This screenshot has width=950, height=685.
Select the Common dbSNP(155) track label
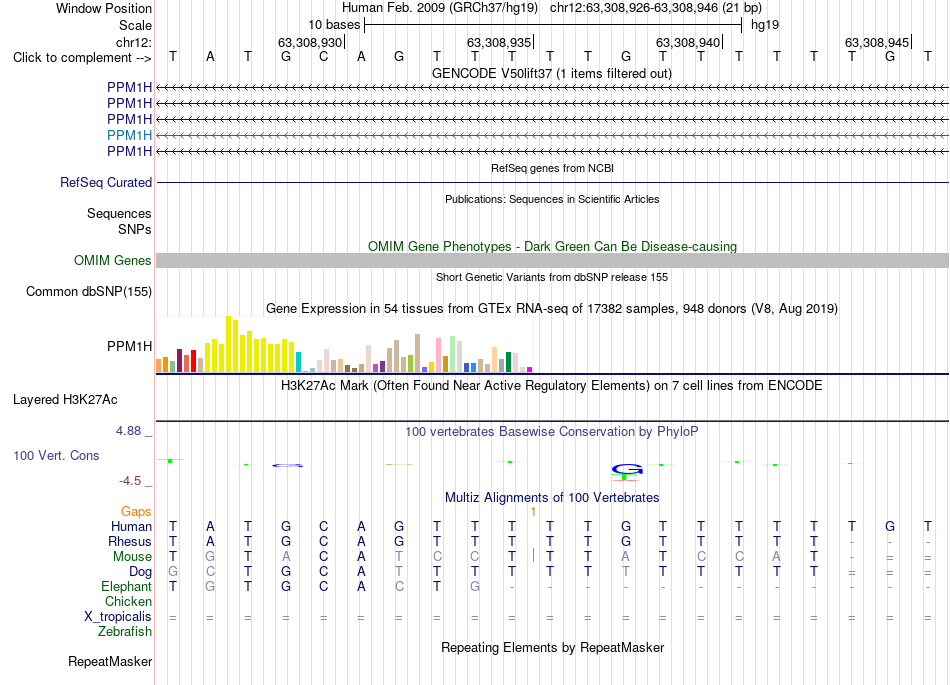[x=89, y=291]
